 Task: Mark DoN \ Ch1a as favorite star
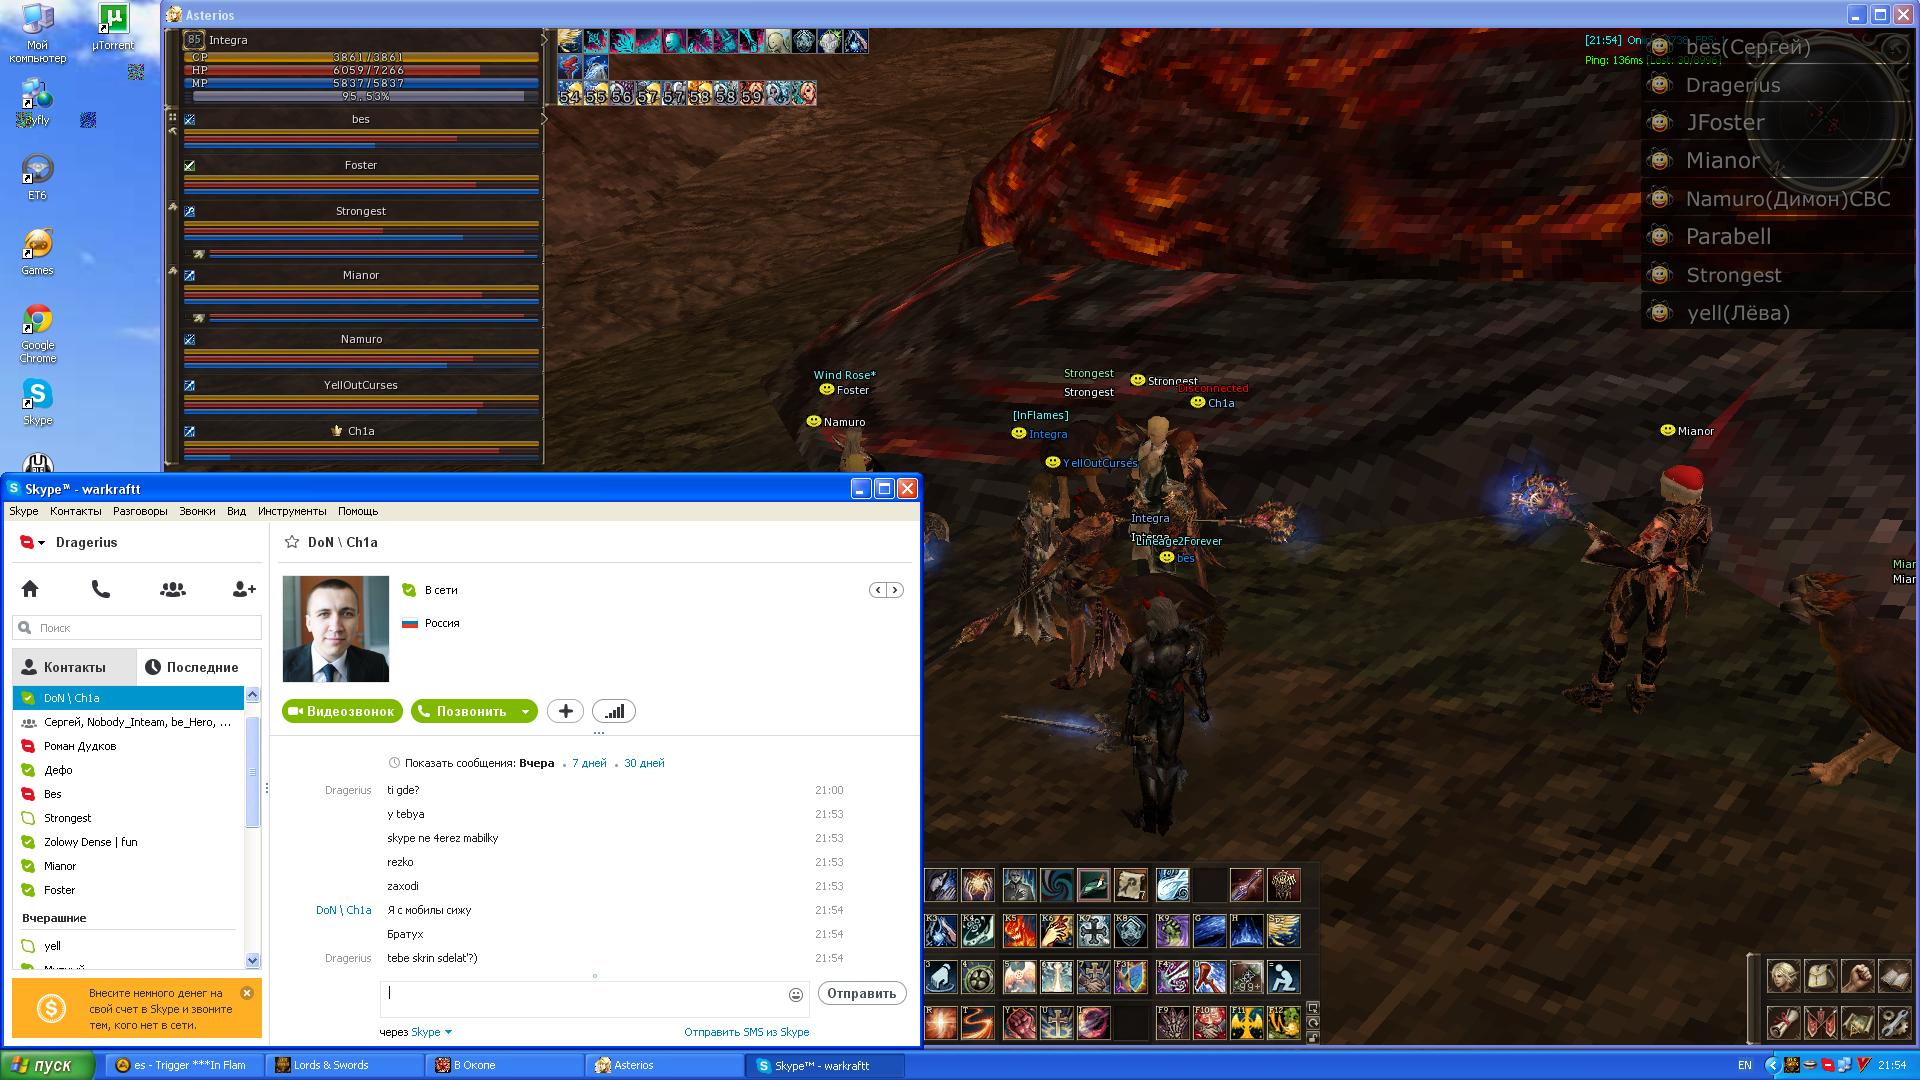click(292, 542)
